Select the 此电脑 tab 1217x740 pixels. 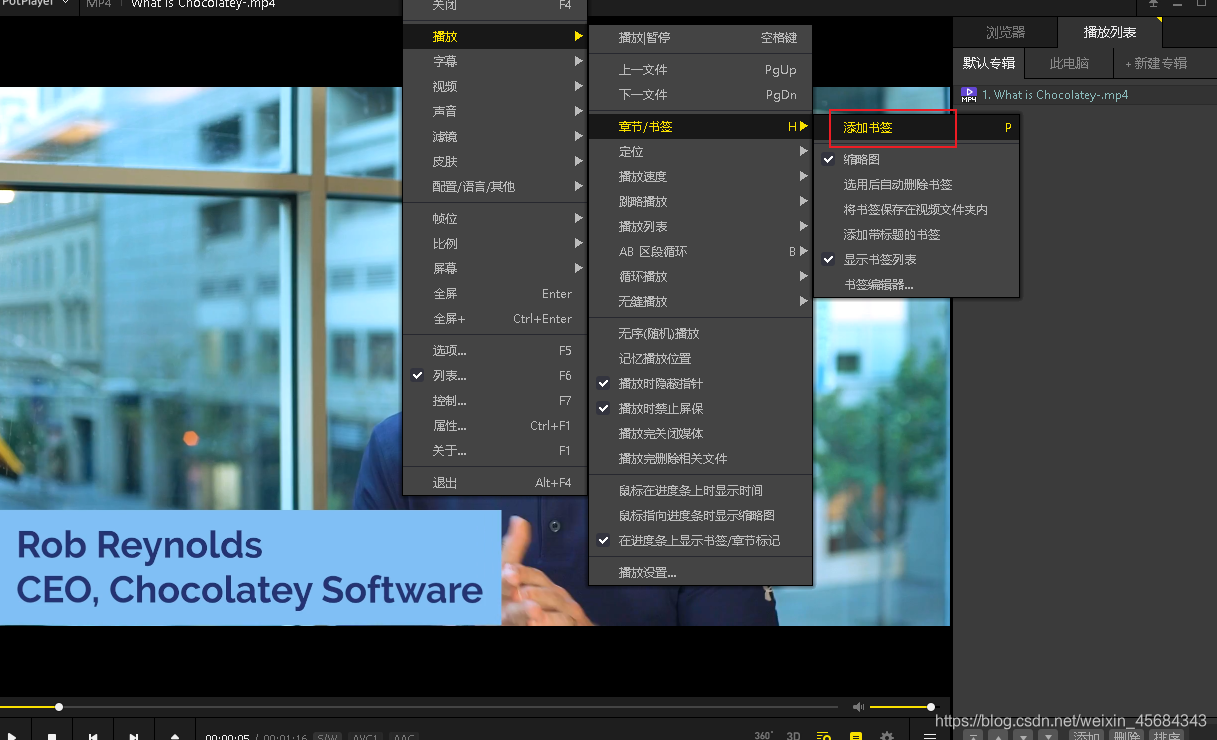point(1069,63)
